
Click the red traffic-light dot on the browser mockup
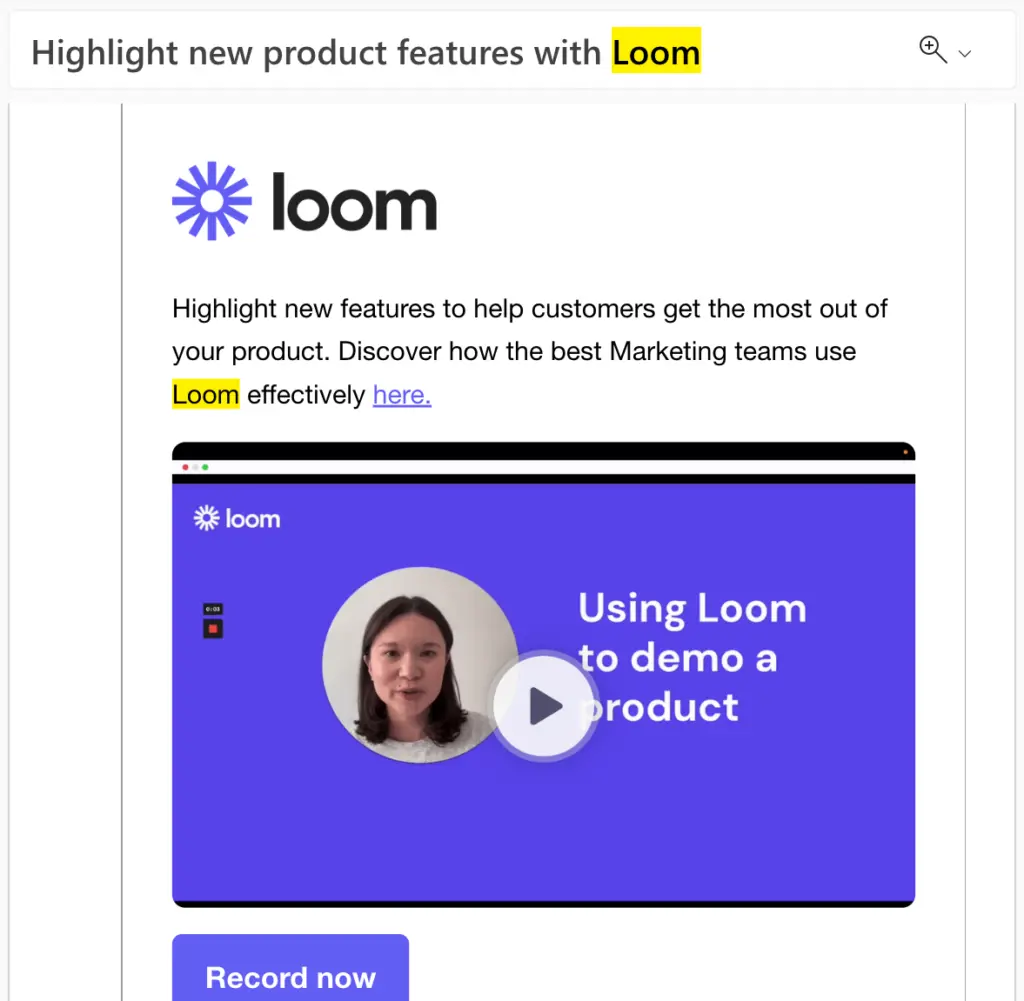point(185,466)
